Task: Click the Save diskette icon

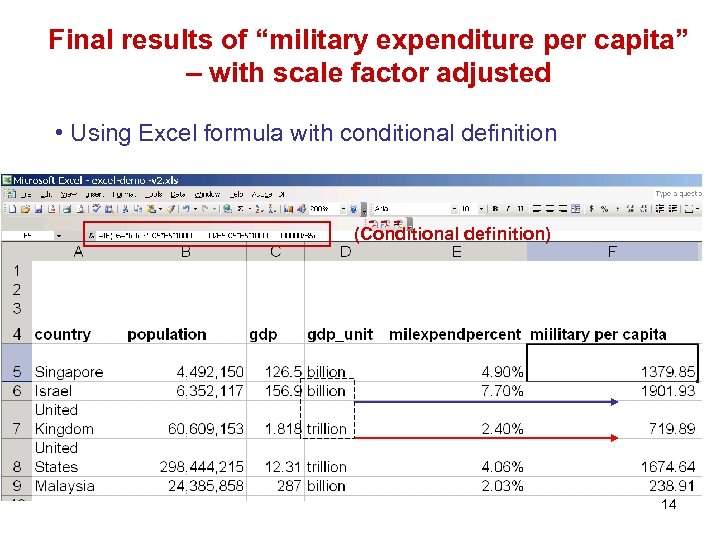Action: (39, 209)
